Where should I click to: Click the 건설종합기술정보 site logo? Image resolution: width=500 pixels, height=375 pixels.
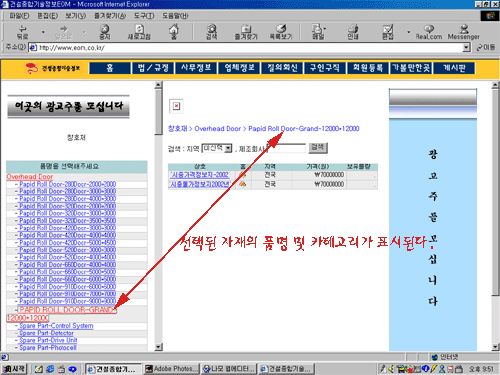click(53, 68)
